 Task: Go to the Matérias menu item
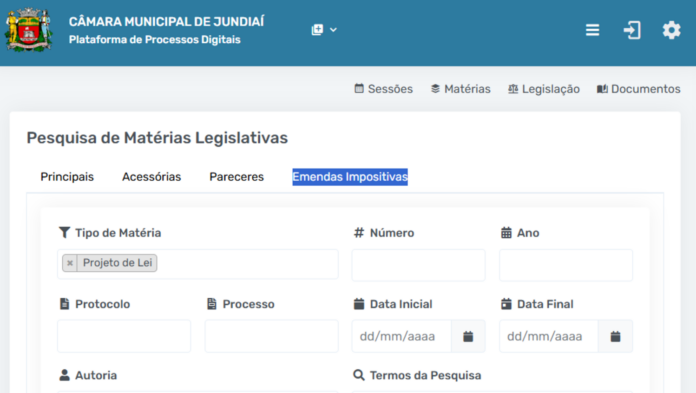461,89
